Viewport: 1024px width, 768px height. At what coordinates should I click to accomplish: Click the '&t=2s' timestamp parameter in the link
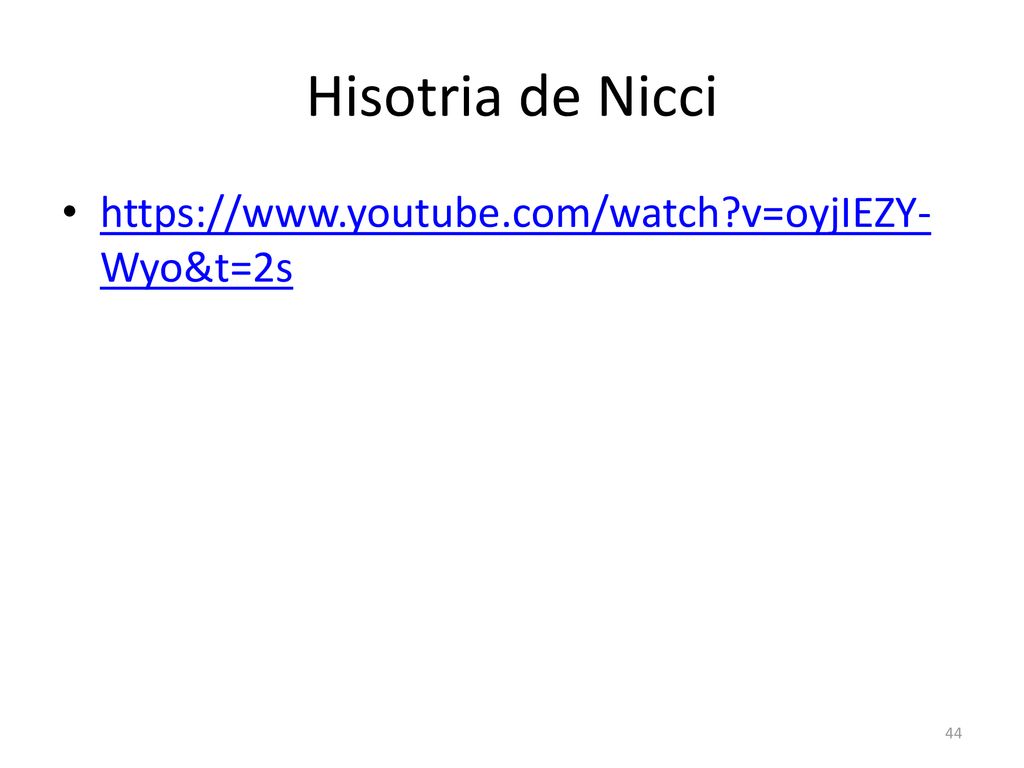(238, 268)
